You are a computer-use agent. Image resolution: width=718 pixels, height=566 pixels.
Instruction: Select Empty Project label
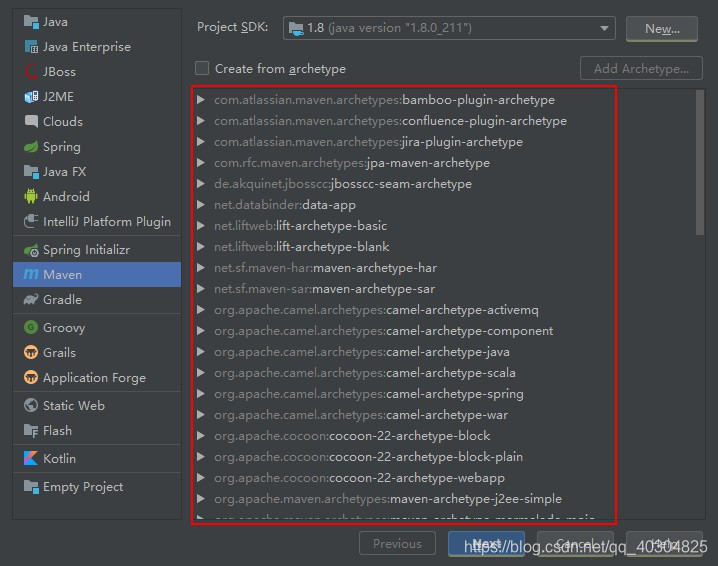pos(83,487)
